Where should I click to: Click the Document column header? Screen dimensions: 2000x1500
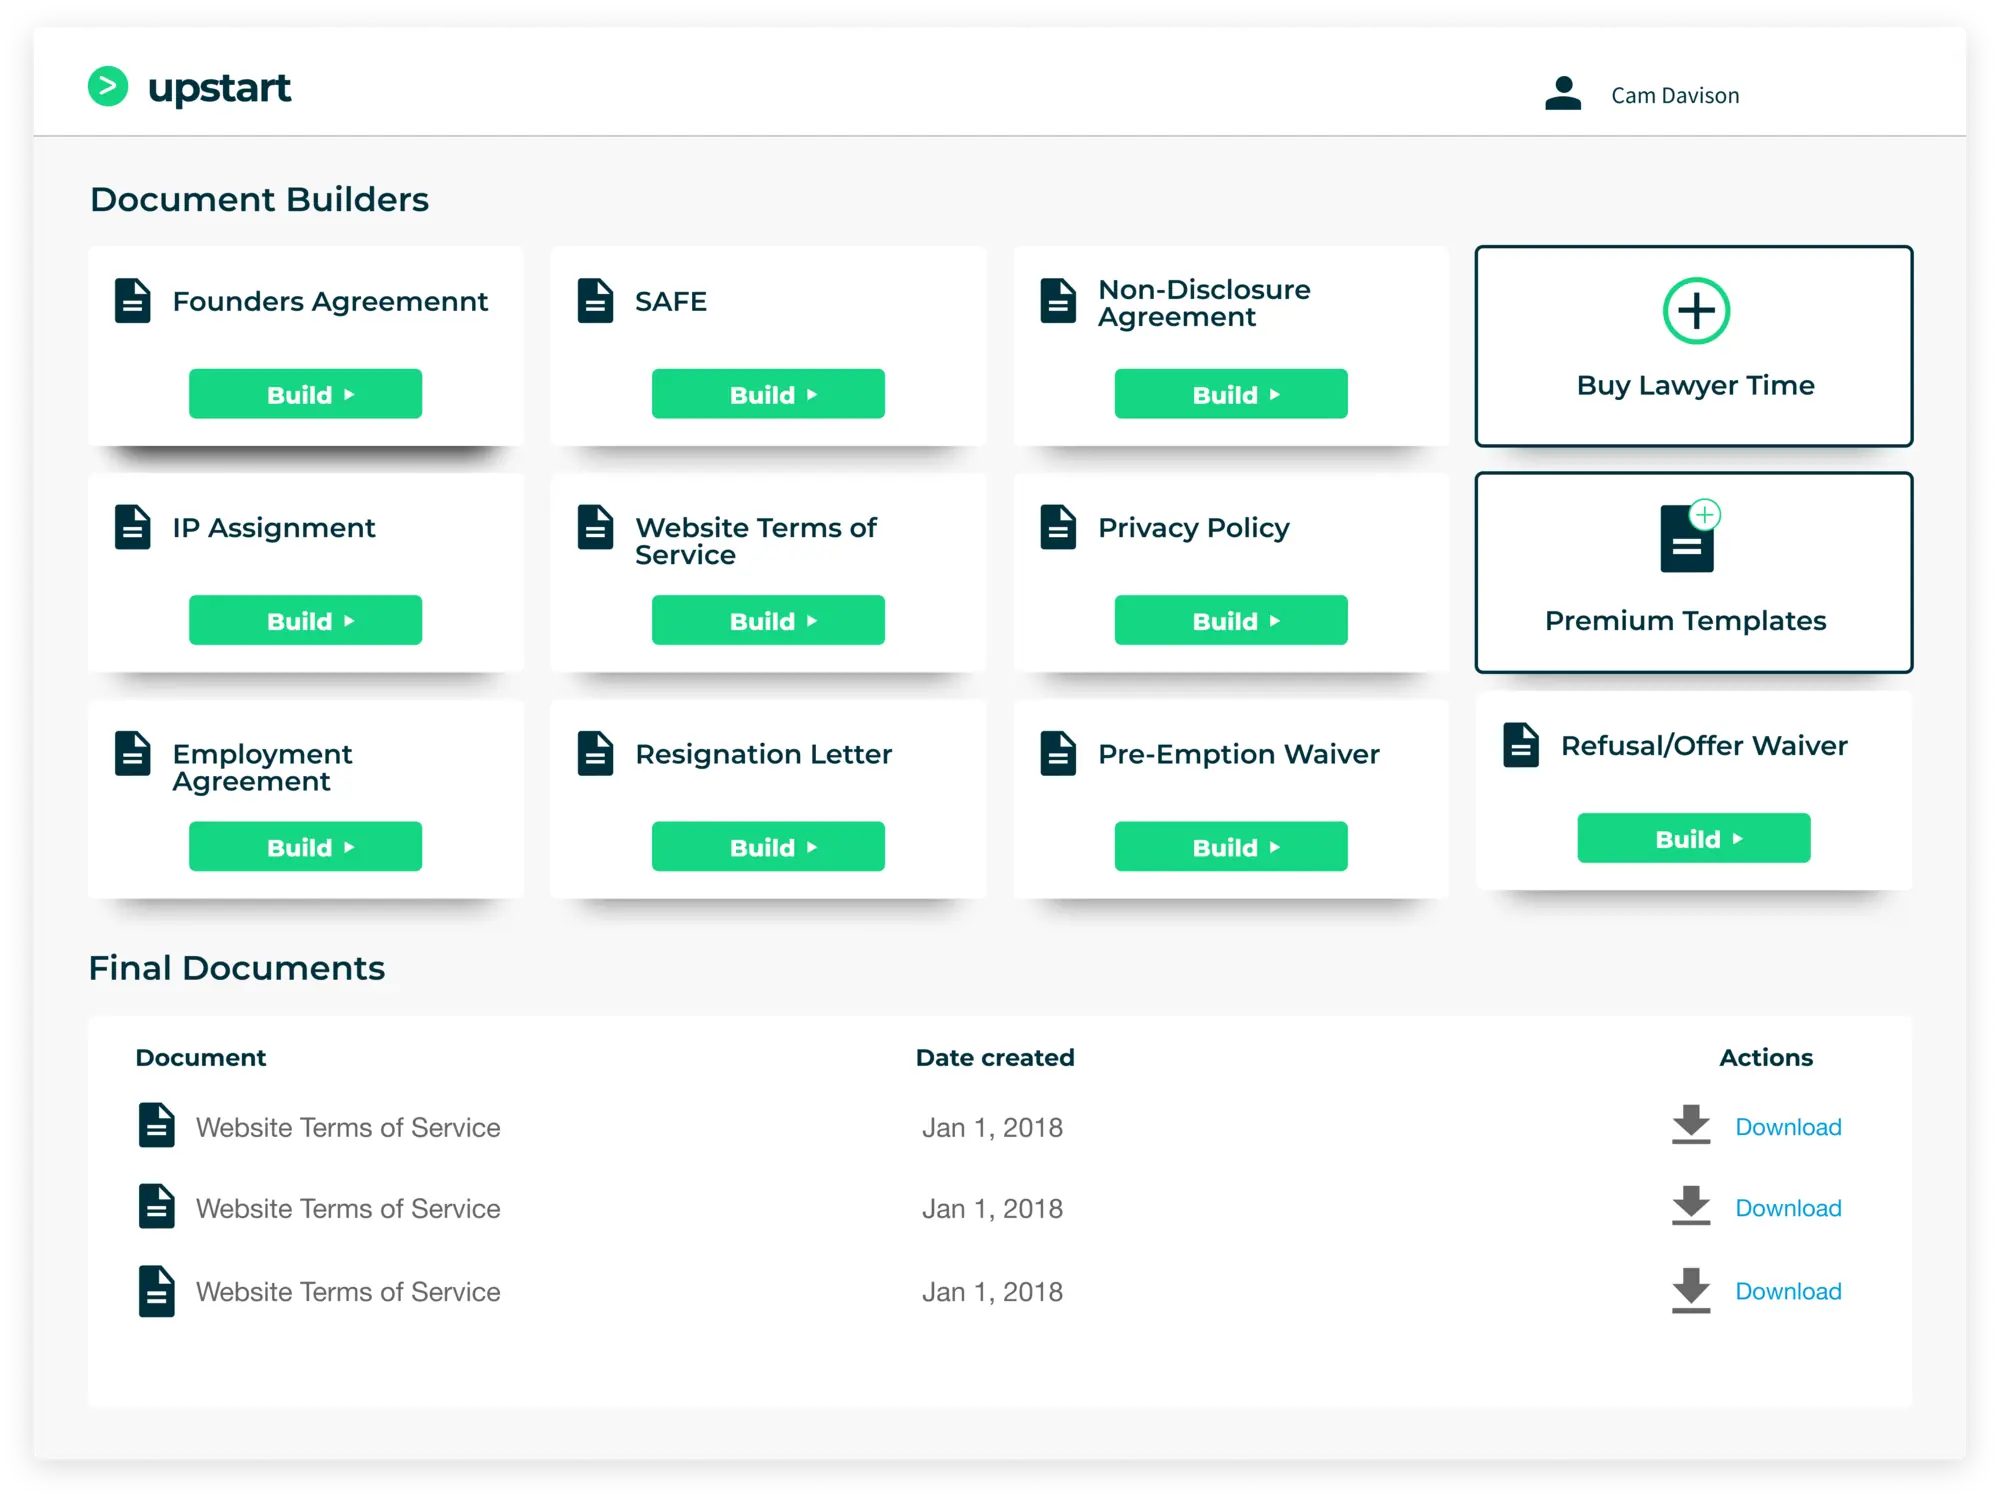pyautogui.click(x=200, y=1057)
